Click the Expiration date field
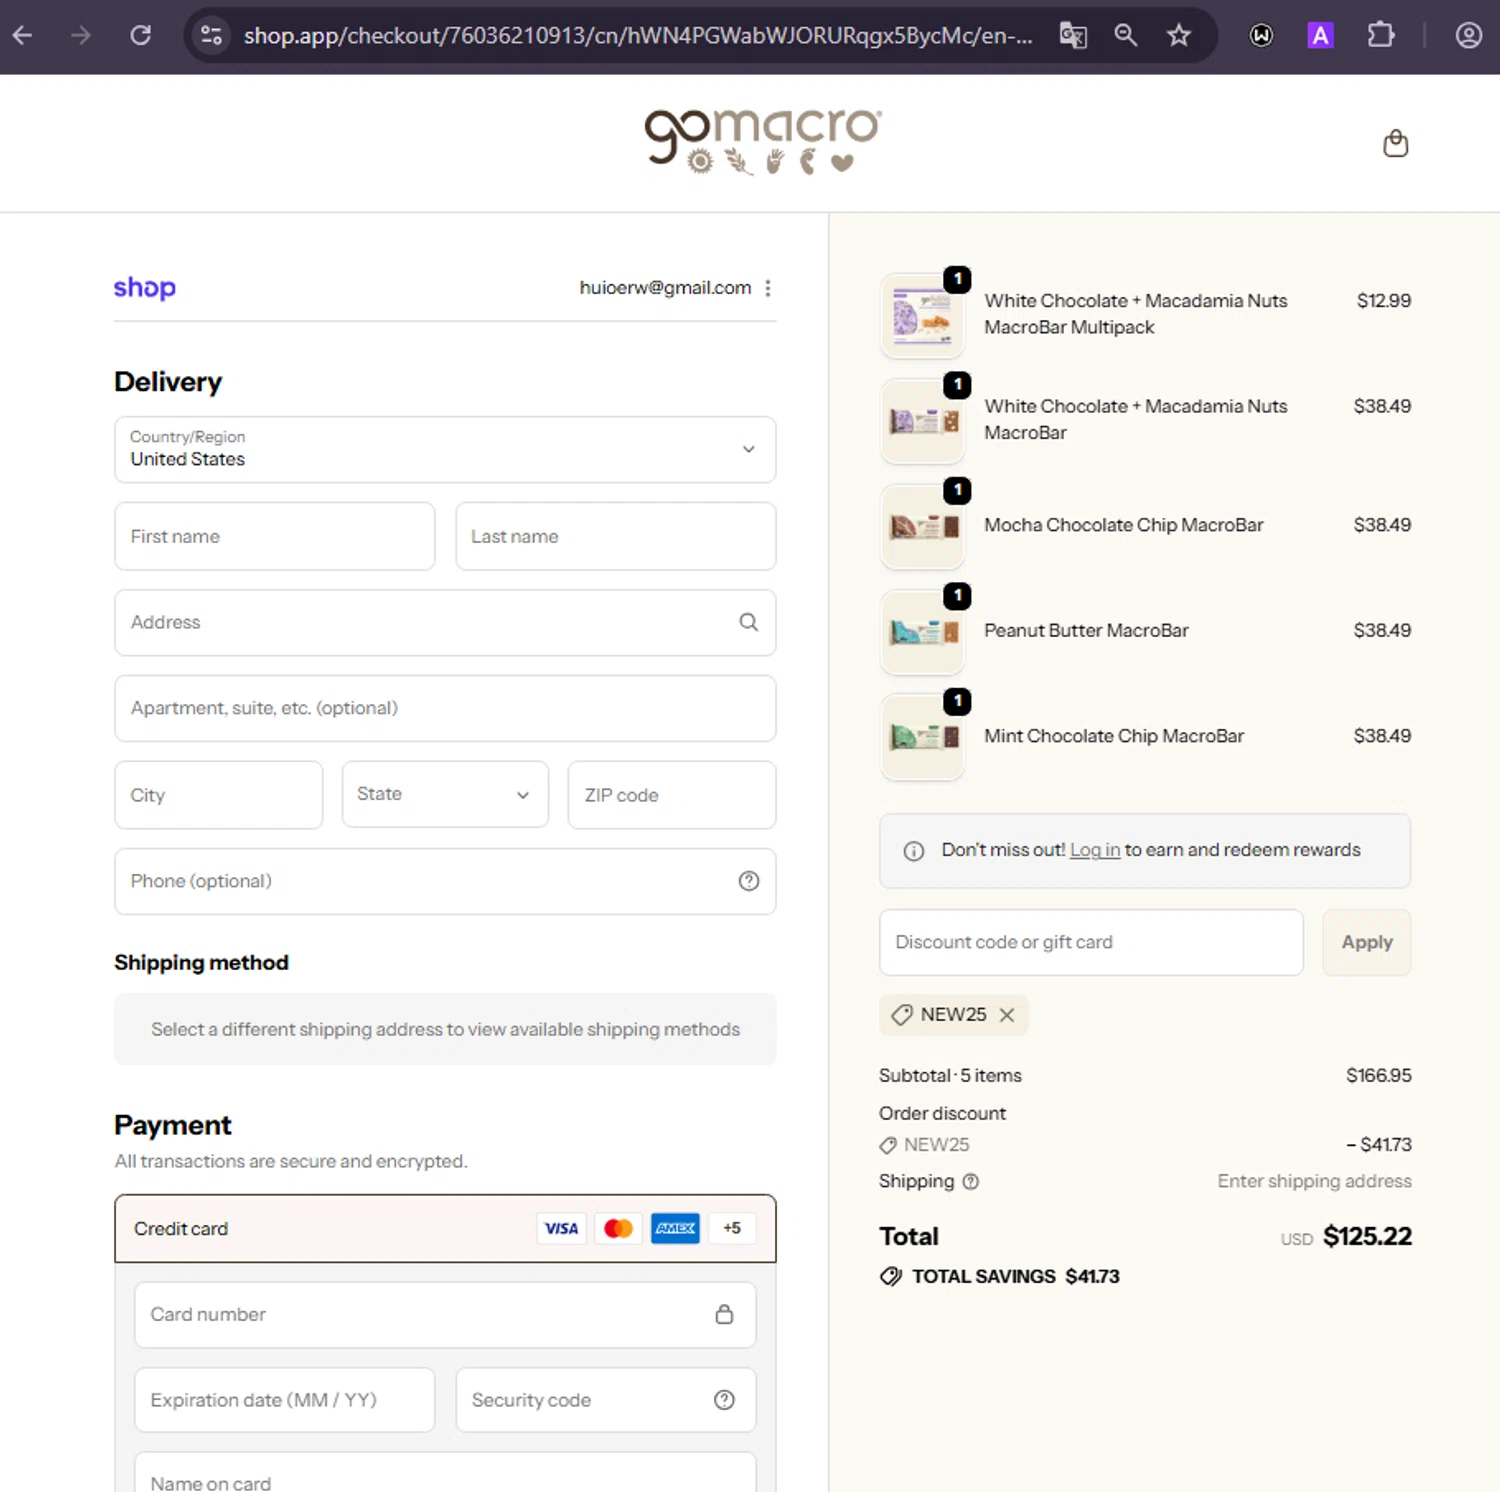The width and height of the screenshot is (1500, 1492). 285,1400
